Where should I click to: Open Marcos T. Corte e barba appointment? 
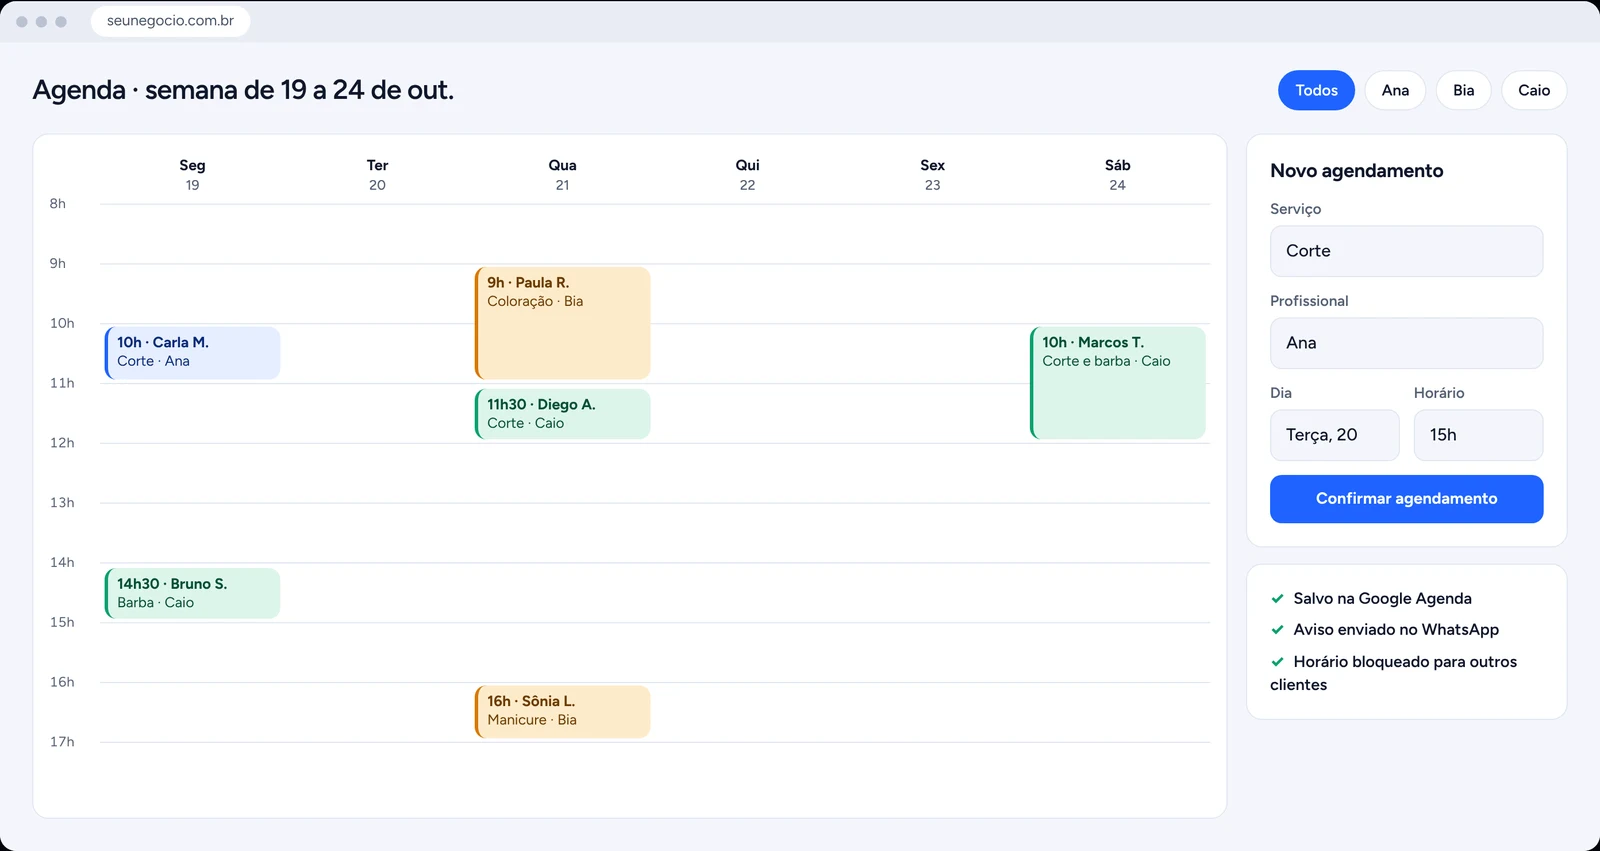point(1117,383)
